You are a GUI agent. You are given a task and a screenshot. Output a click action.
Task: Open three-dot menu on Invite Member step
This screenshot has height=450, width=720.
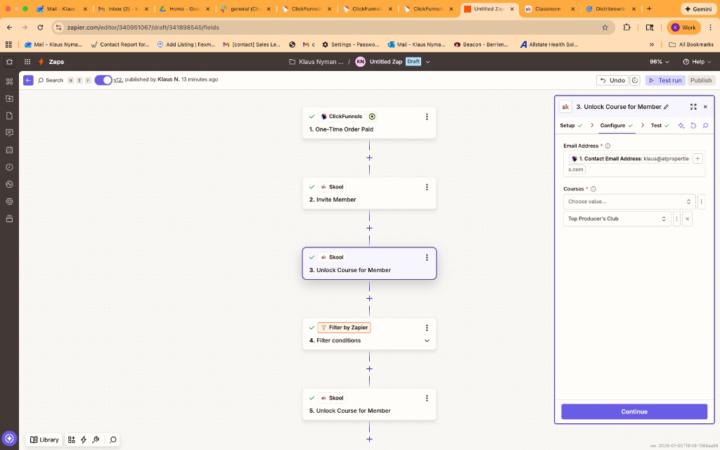(427, 186)
